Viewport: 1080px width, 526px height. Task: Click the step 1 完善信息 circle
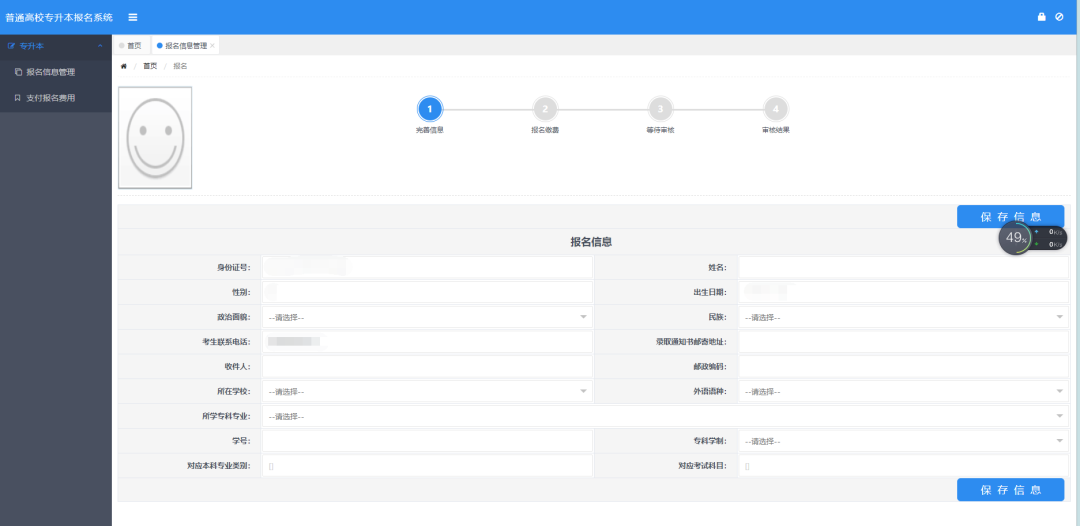[x=429, y=109]
